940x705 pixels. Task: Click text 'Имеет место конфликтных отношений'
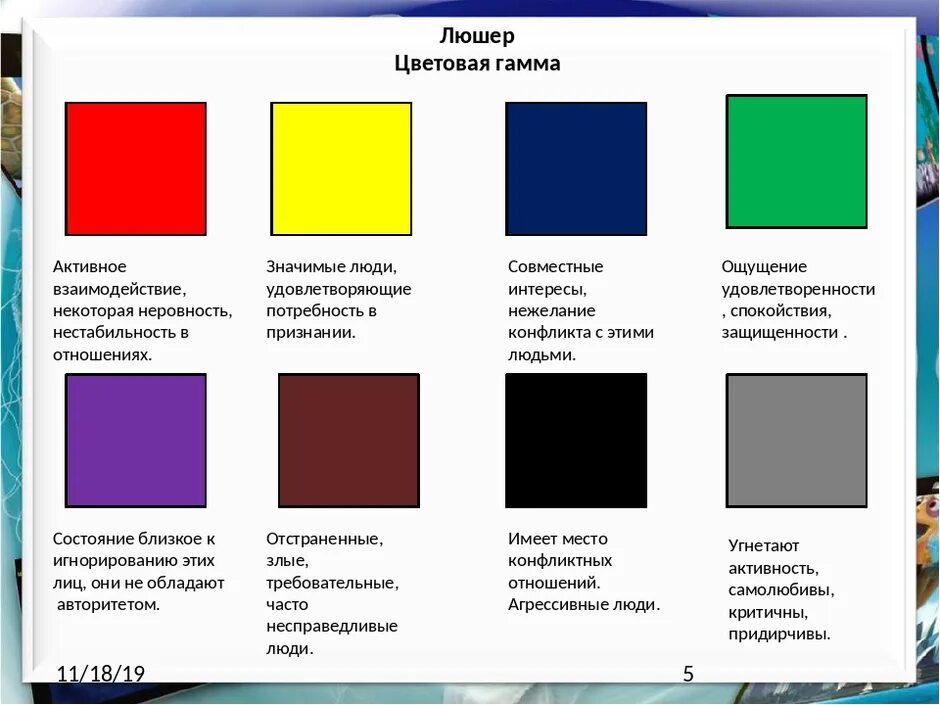pyautogui.click(x=560, y=561)
